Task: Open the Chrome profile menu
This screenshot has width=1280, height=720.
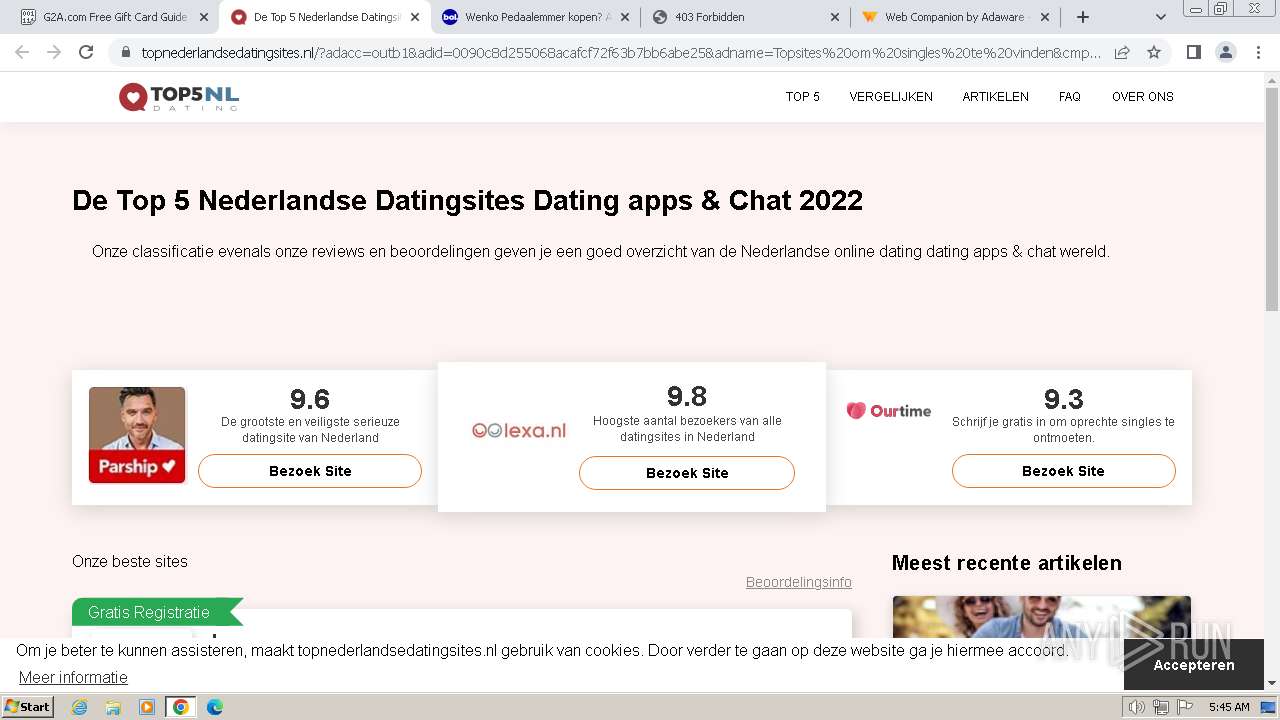Action: click(x=1225, y=52)
